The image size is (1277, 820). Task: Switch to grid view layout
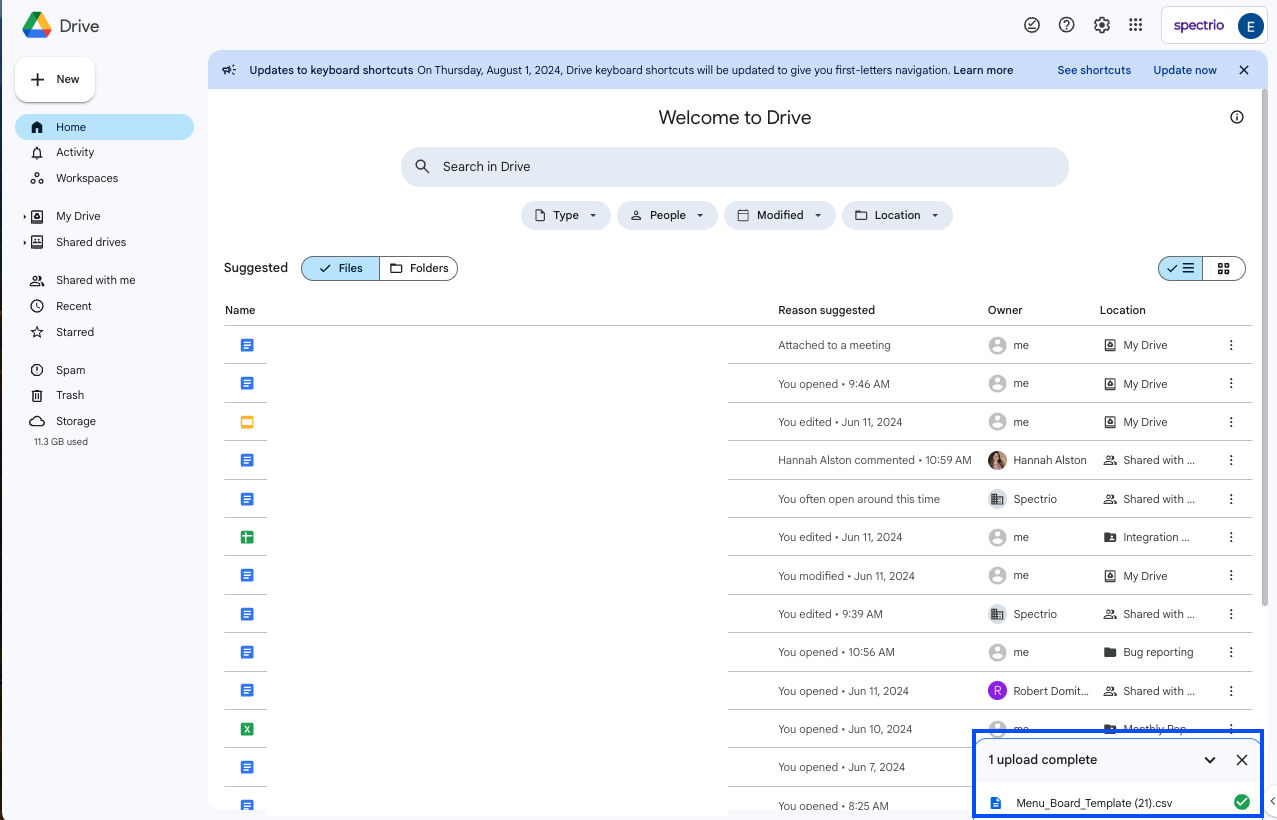point(1224,268)
